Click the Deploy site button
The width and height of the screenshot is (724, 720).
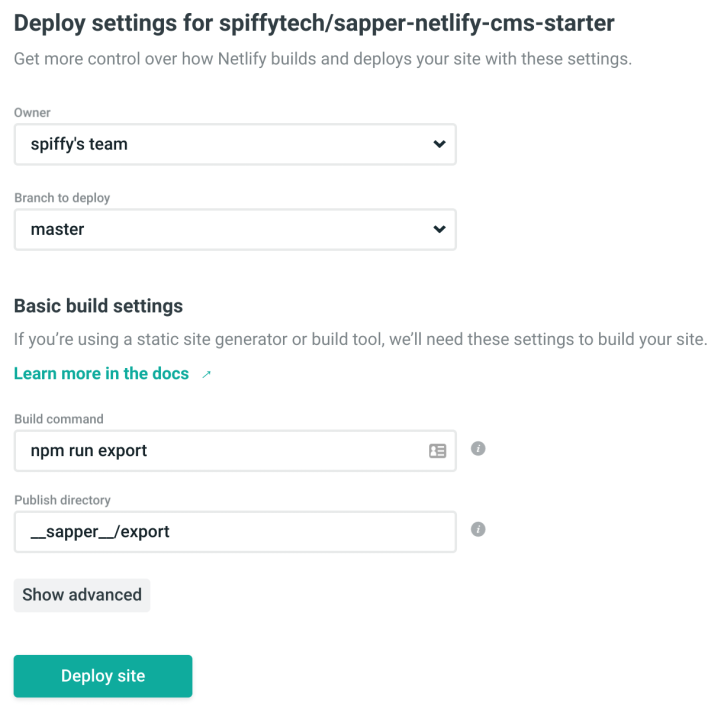tap(103, 676)
